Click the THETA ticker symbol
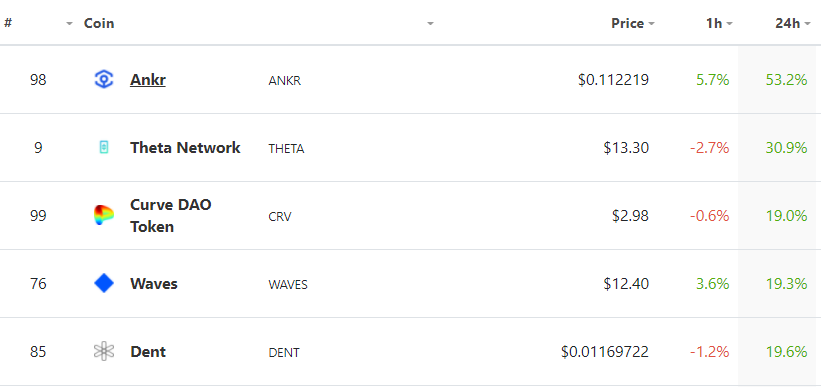This screenshot has height=387, width=821. 286,149
